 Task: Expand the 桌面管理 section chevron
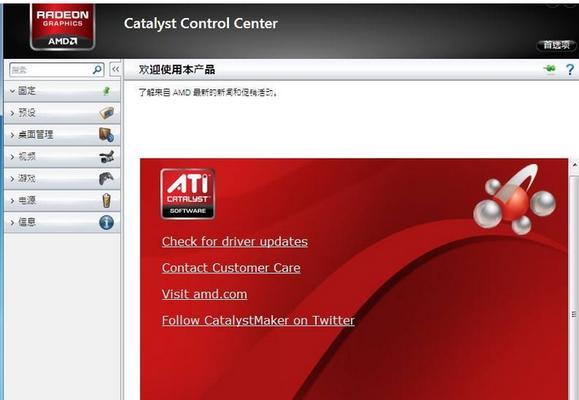pos(12,135)
